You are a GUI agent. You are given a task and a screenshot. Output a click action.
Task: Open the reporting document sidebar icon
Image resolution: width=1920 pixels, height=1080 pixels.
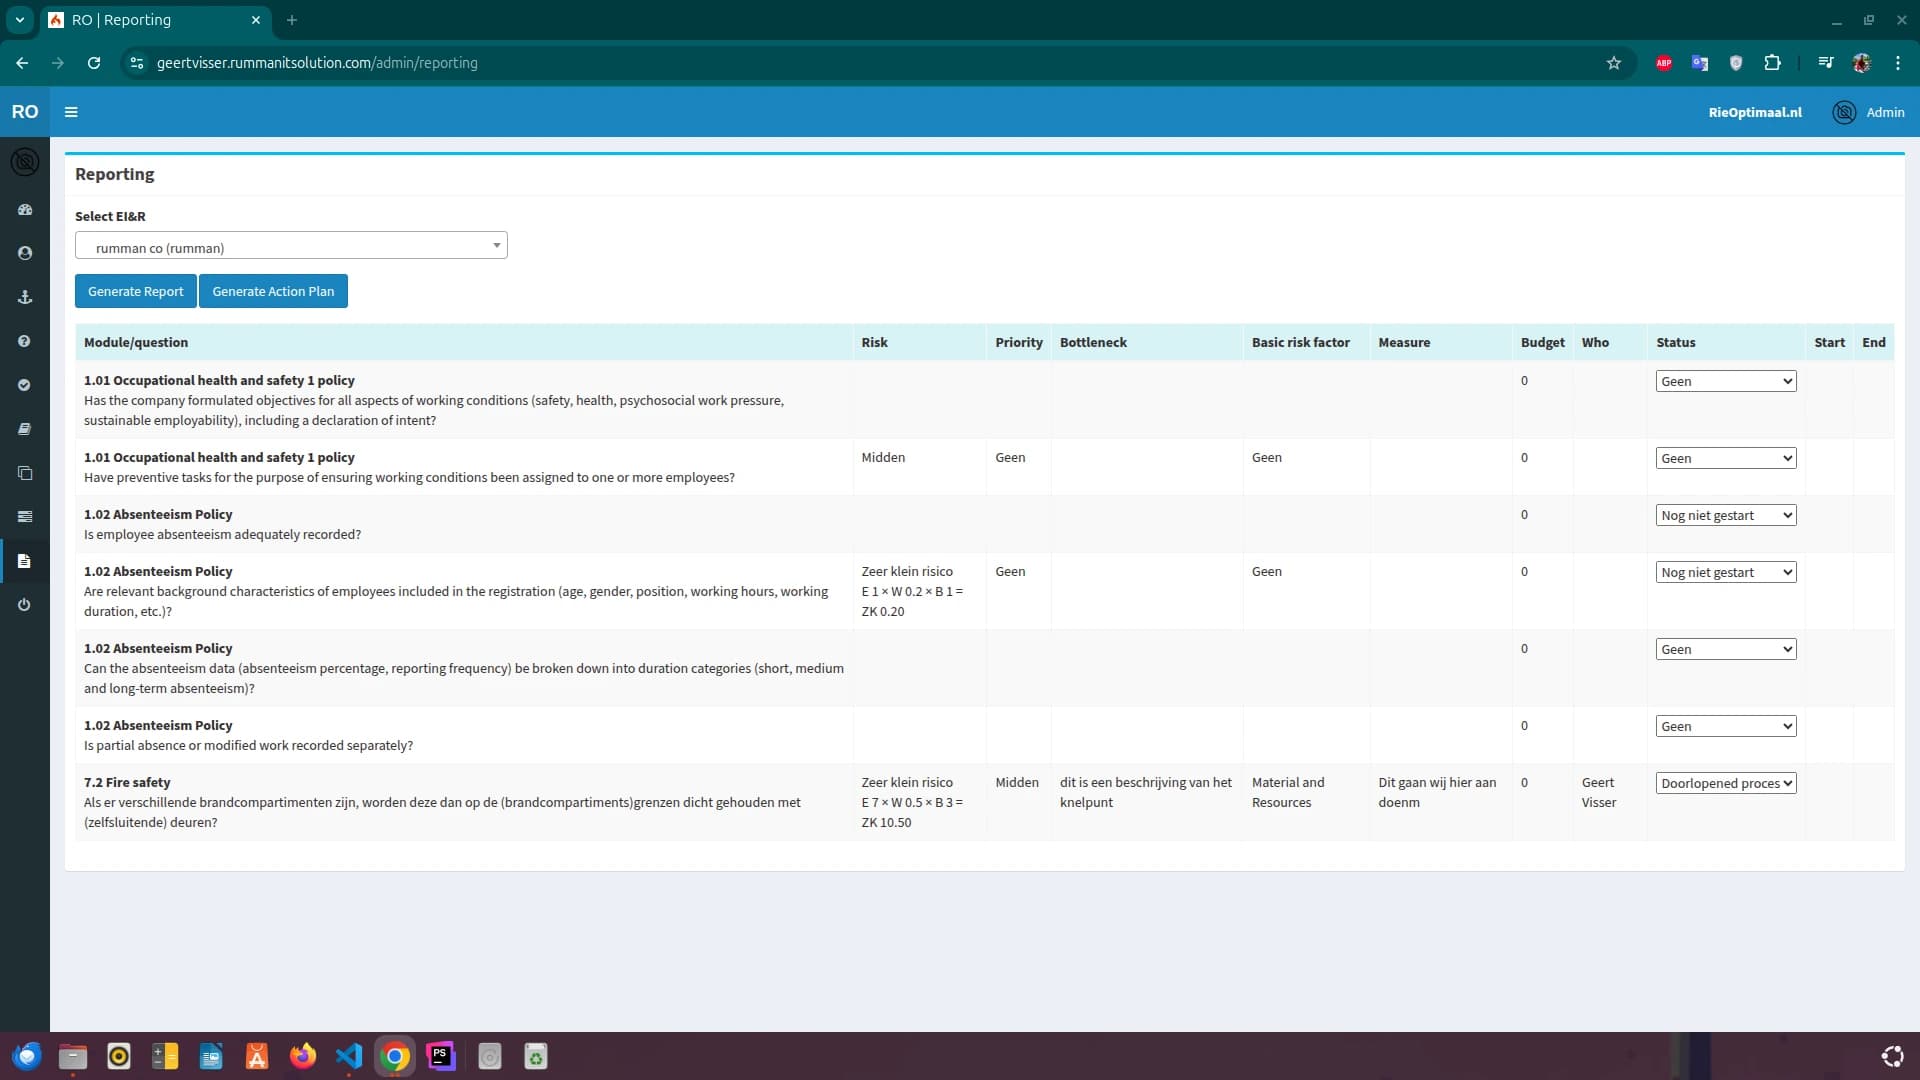coord(25,561)
